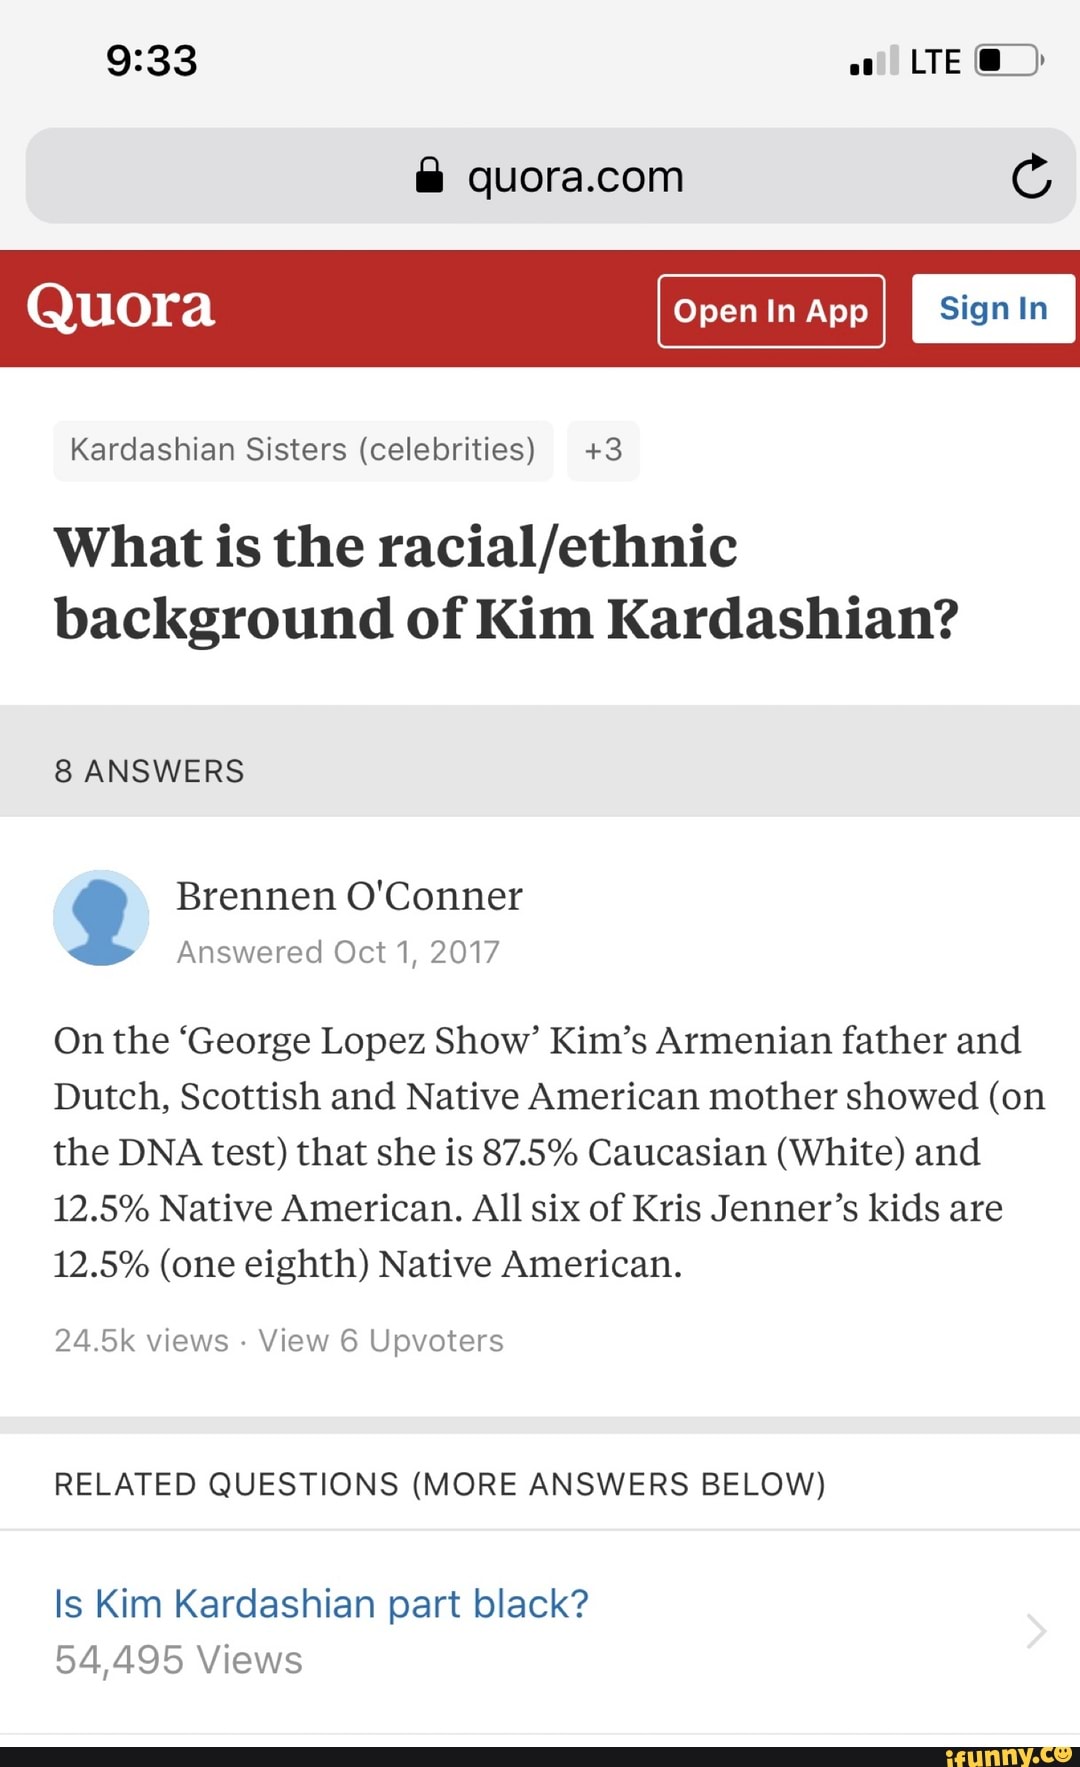Click the Sign In button
Viewport: 1080px width, 1767px height.
[993, 309]
